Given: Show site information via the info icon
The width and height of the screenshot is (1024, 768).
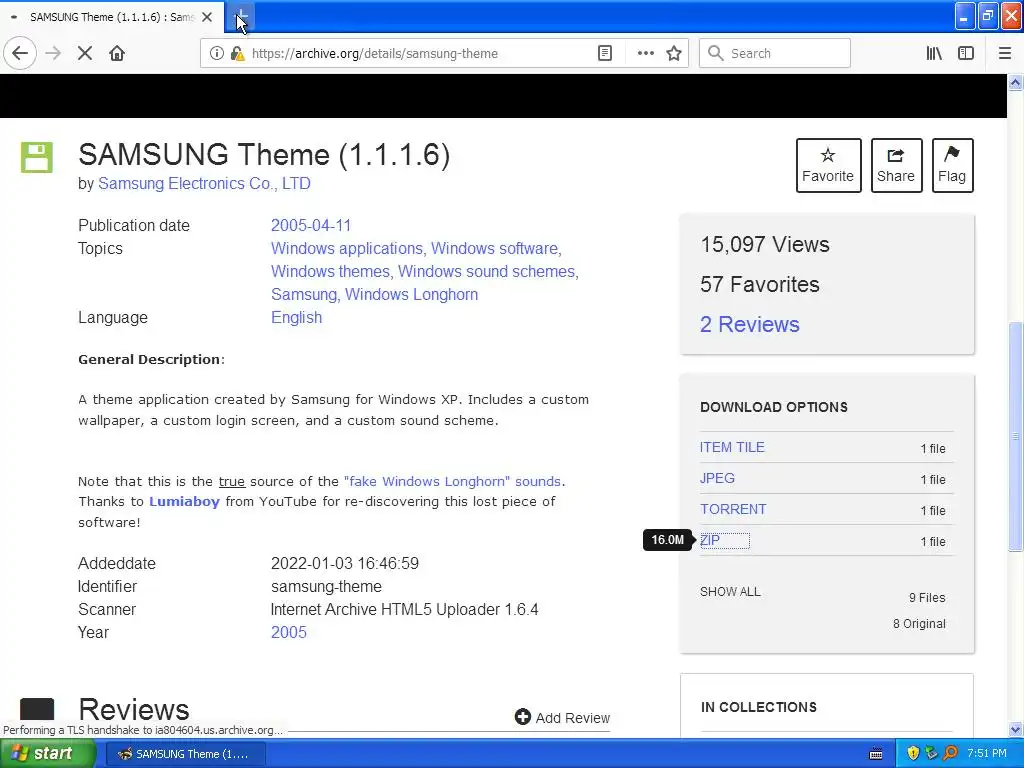Looking at the screenshot, I should tap(216, 54).
